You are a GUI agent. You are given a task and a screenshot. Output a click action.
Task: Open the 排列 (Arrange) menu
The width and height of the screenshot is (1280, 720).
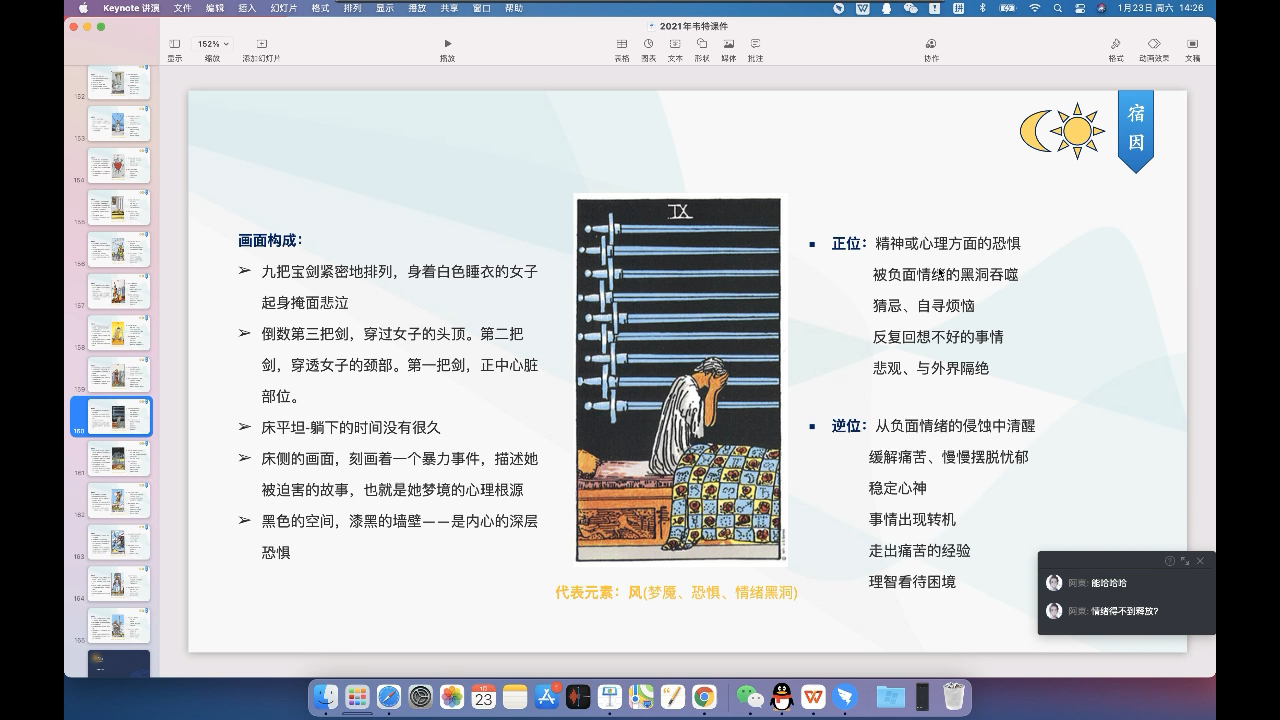click(x=352, y=8)
